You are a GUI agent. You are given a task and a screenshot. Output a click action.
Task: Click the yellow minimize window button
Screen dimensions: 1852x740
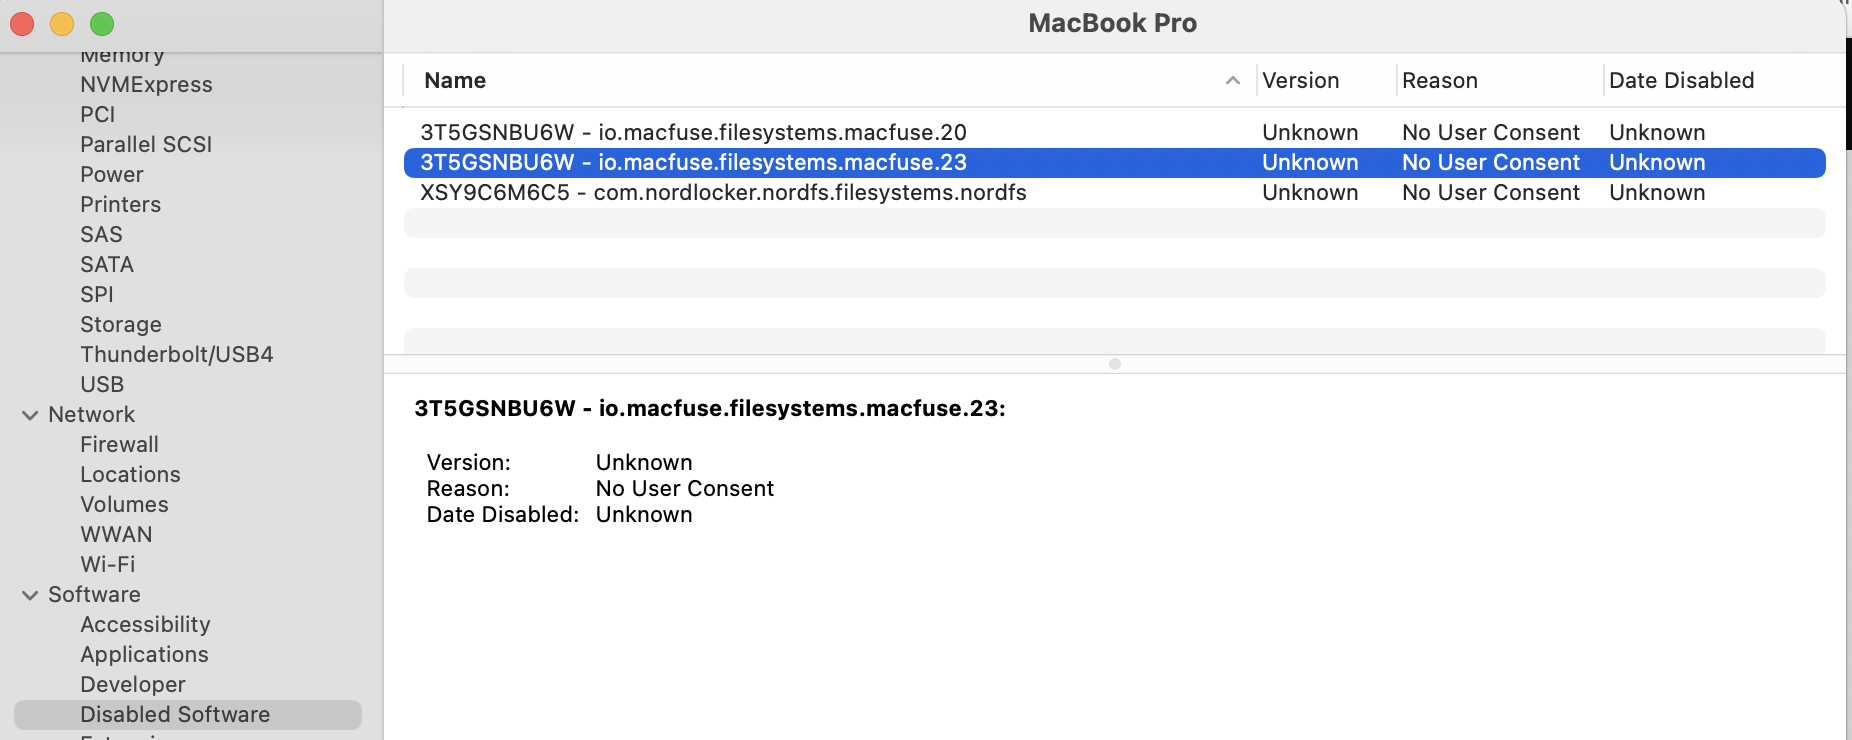(x=62, y=24)
